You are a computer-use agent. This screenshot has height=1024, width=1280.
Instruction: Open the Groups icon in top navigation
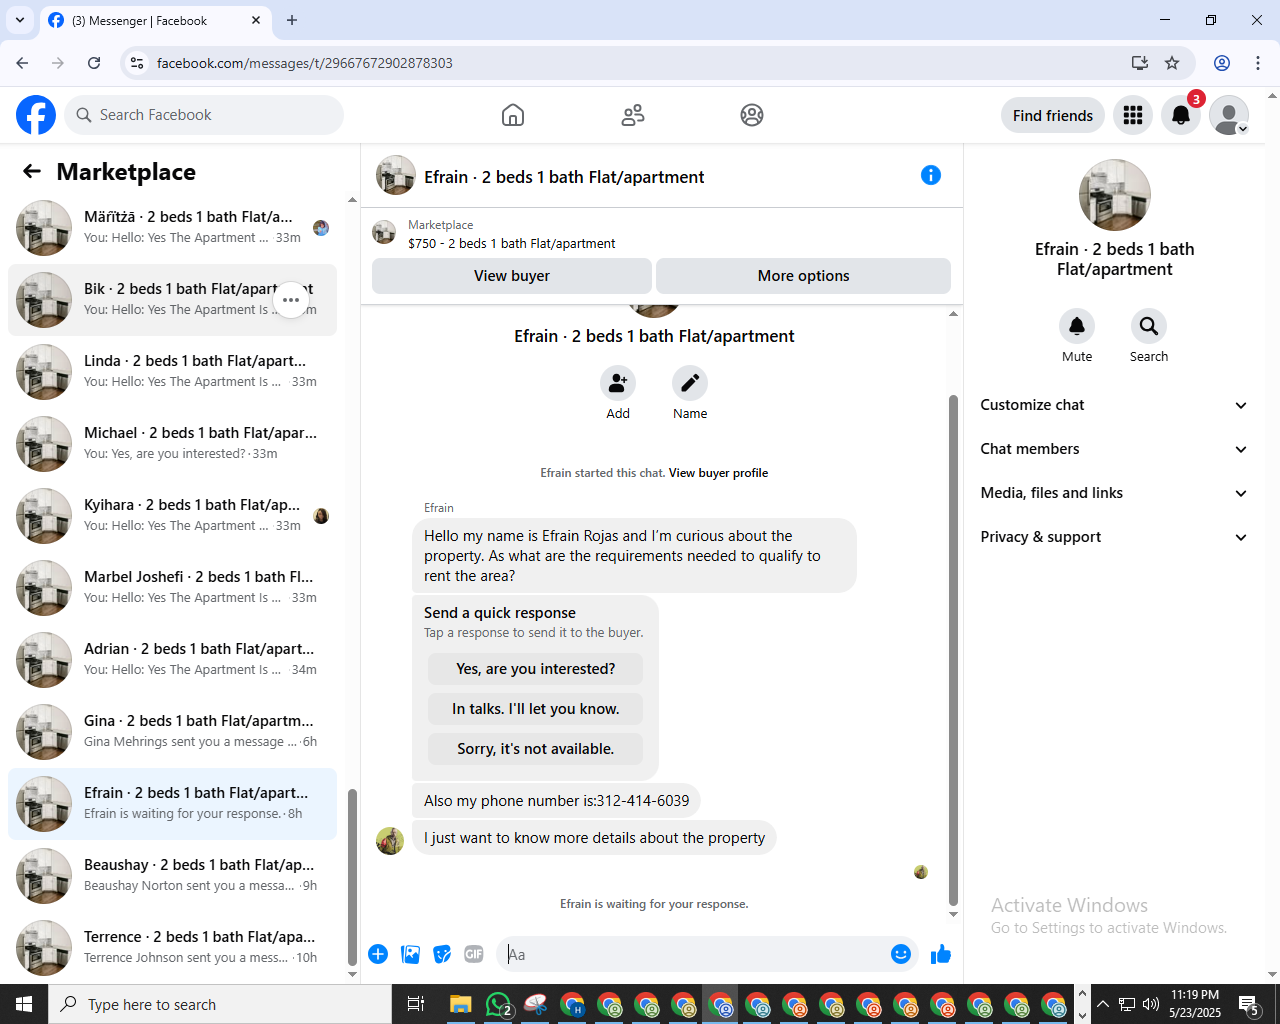pyautogui.click(x=752, y=115)
